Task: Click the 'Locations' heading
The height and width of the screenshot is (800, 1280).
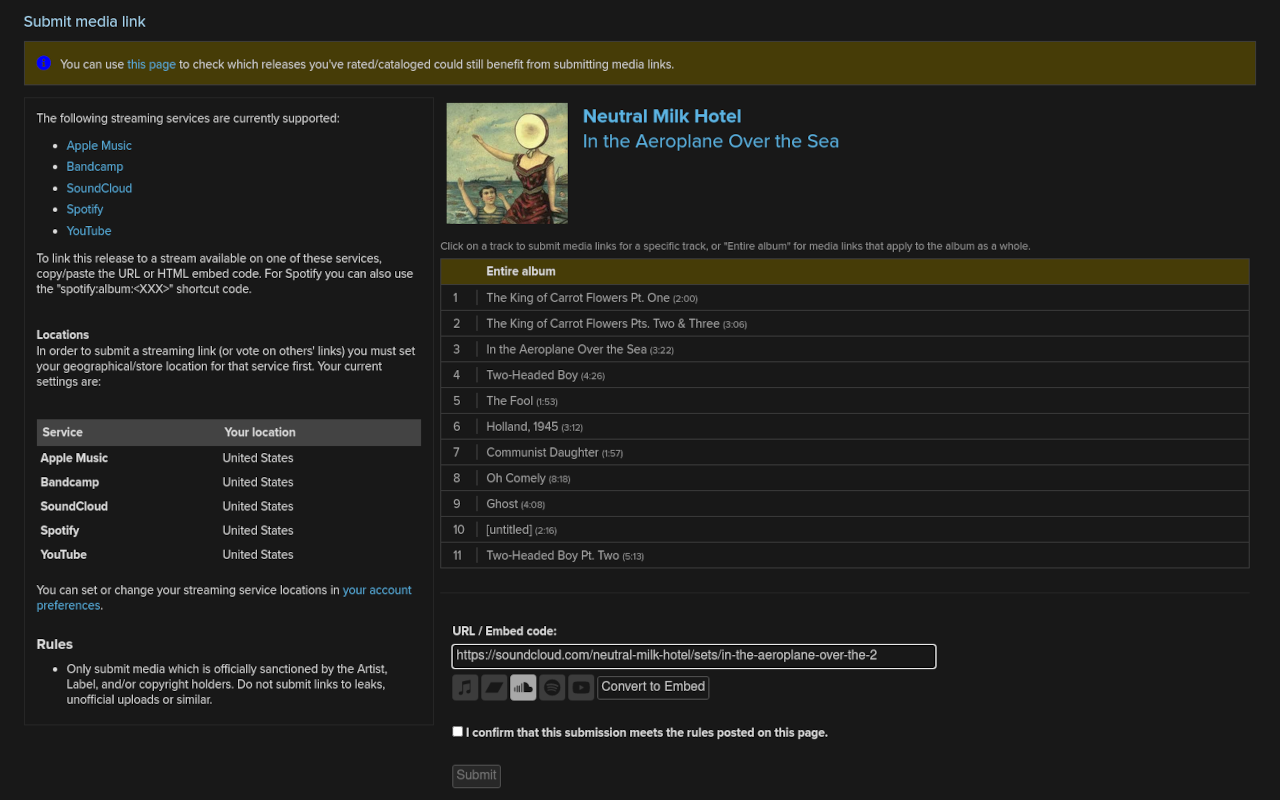Action: [x=63, y=335]
